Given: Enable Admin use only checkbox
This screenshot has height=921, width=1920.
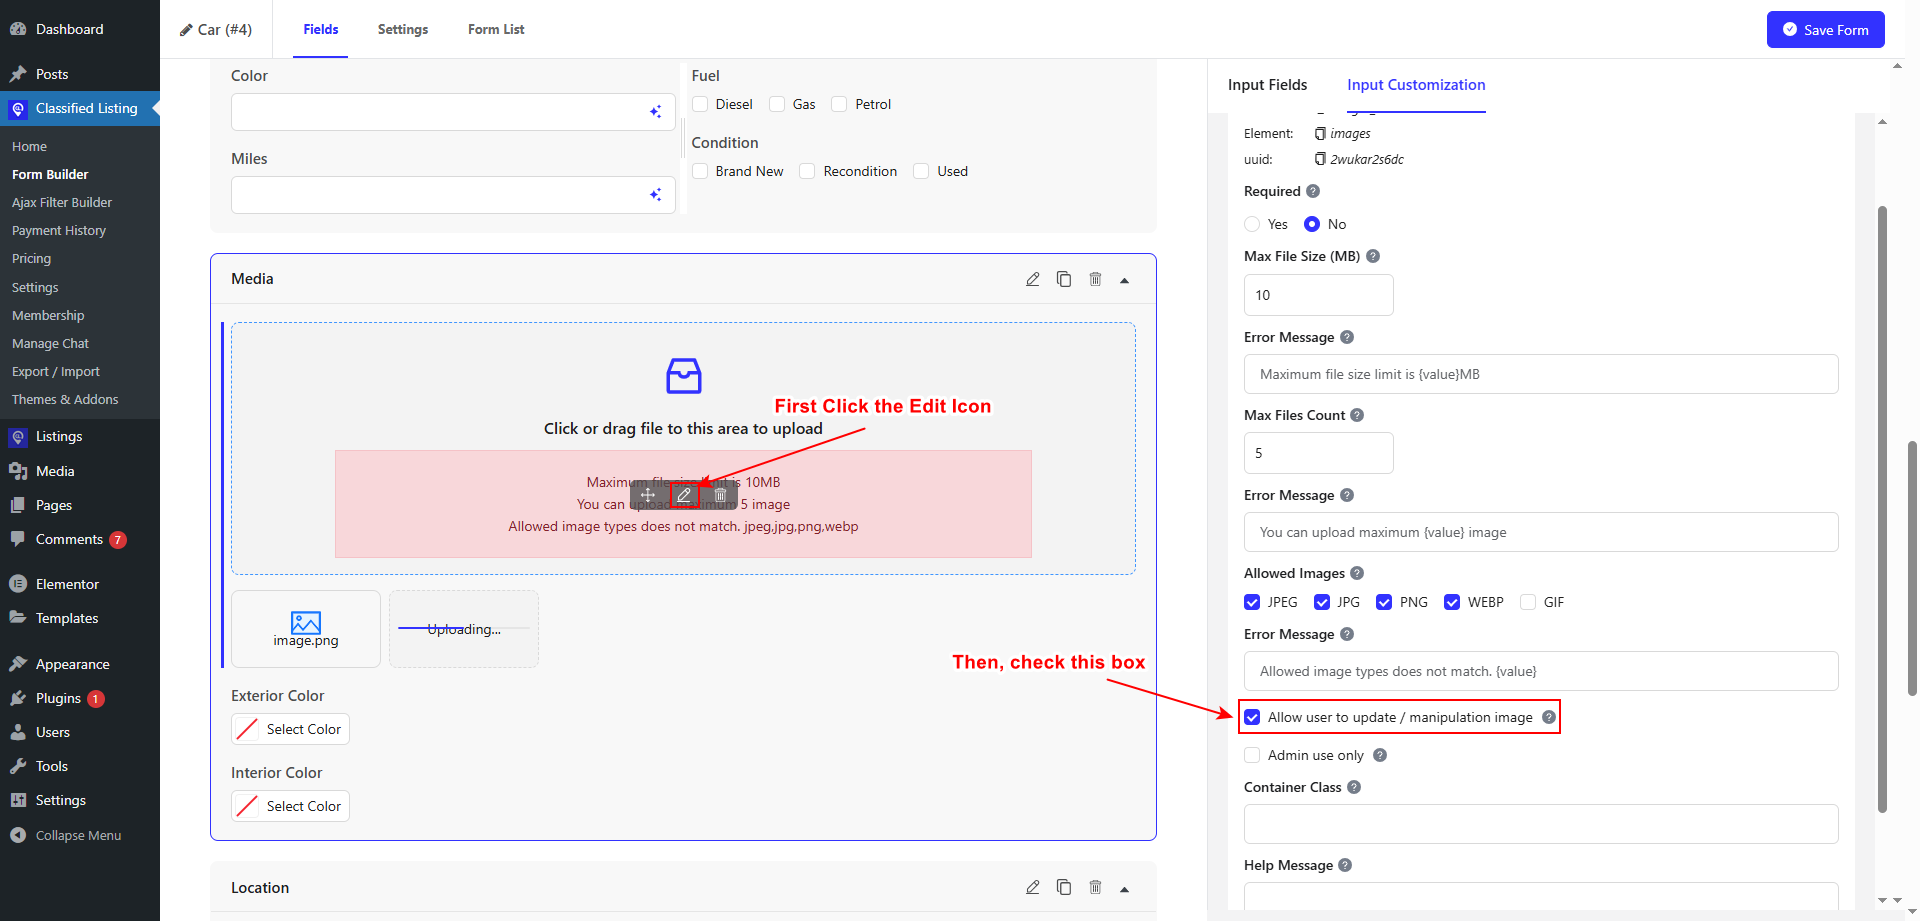Looking at the screenshot, I should tap(1252, 755).
